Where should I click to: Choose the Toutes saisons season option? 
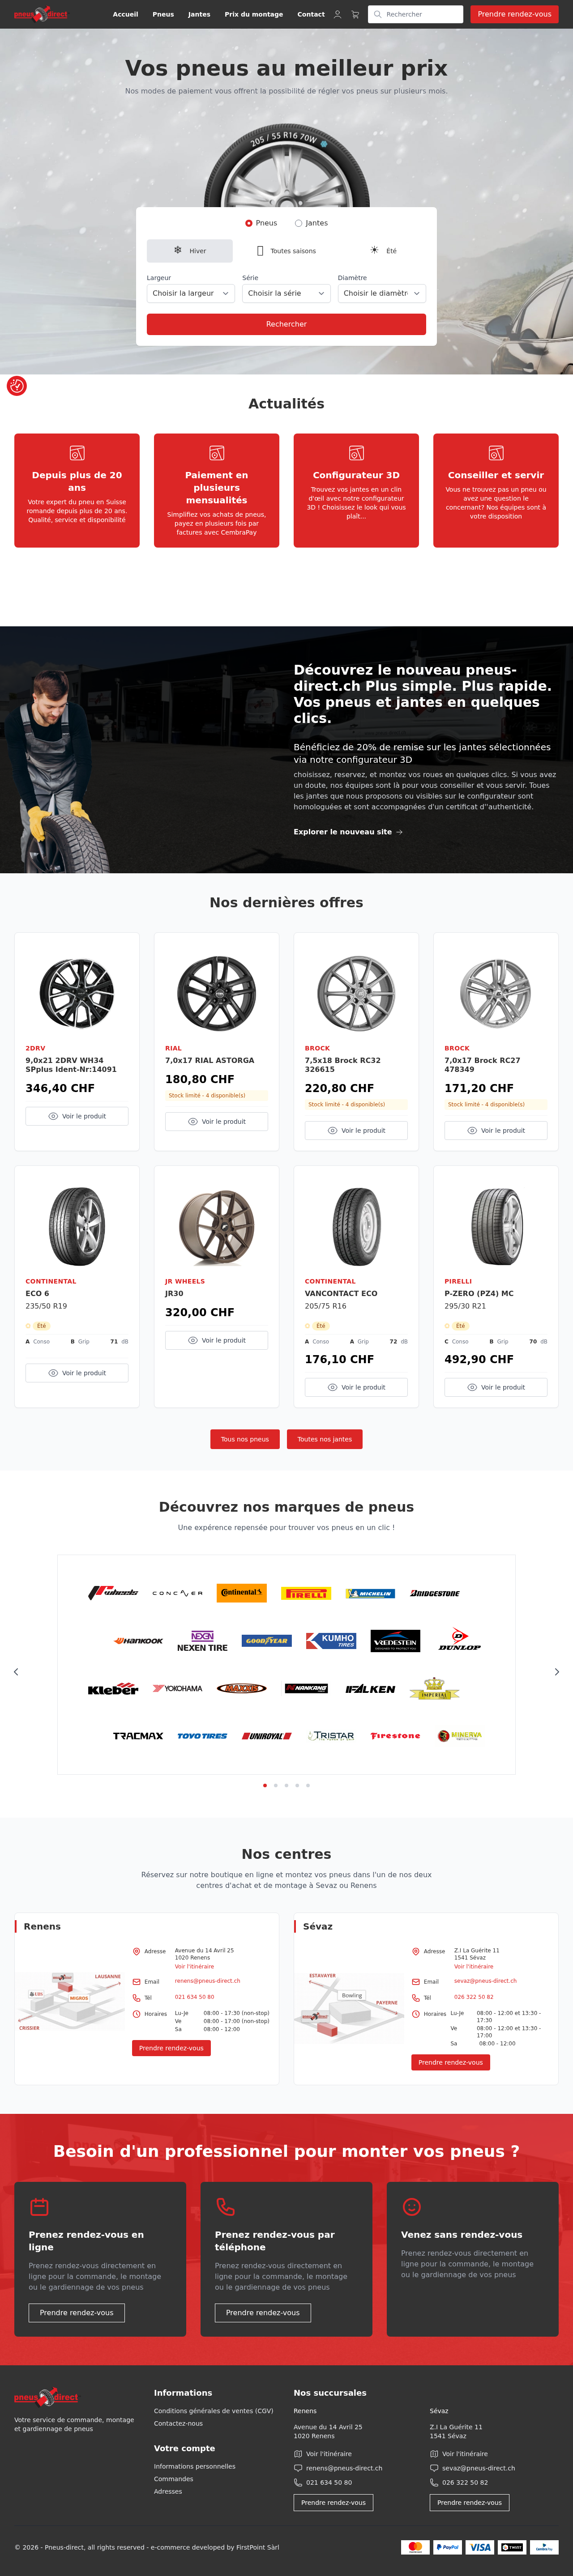tap(286, 251)
